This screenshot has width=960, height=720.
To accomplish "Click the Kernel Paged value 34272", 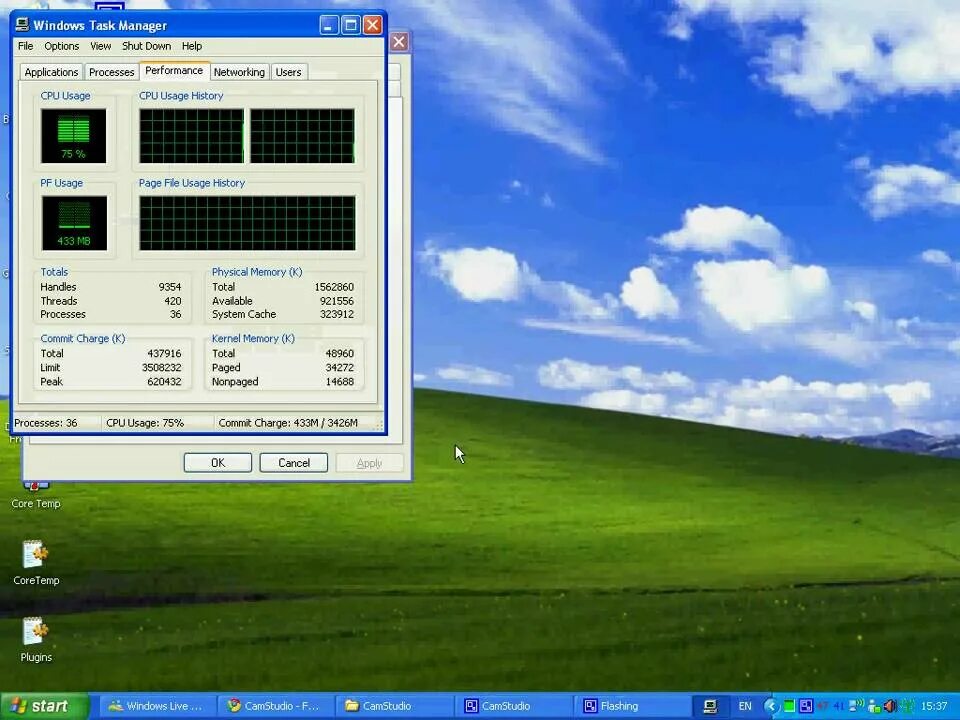I will coord(340,367).
